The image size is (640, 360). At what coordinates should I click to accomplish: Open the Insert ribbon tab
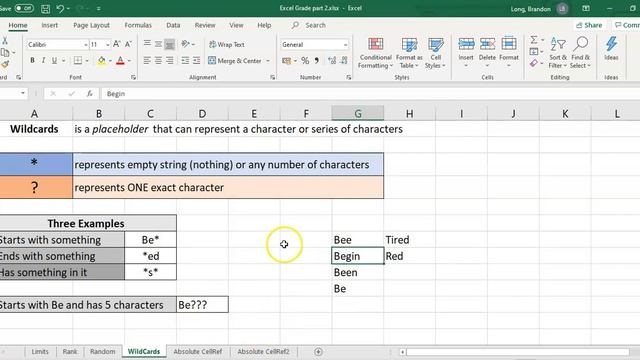49,25
